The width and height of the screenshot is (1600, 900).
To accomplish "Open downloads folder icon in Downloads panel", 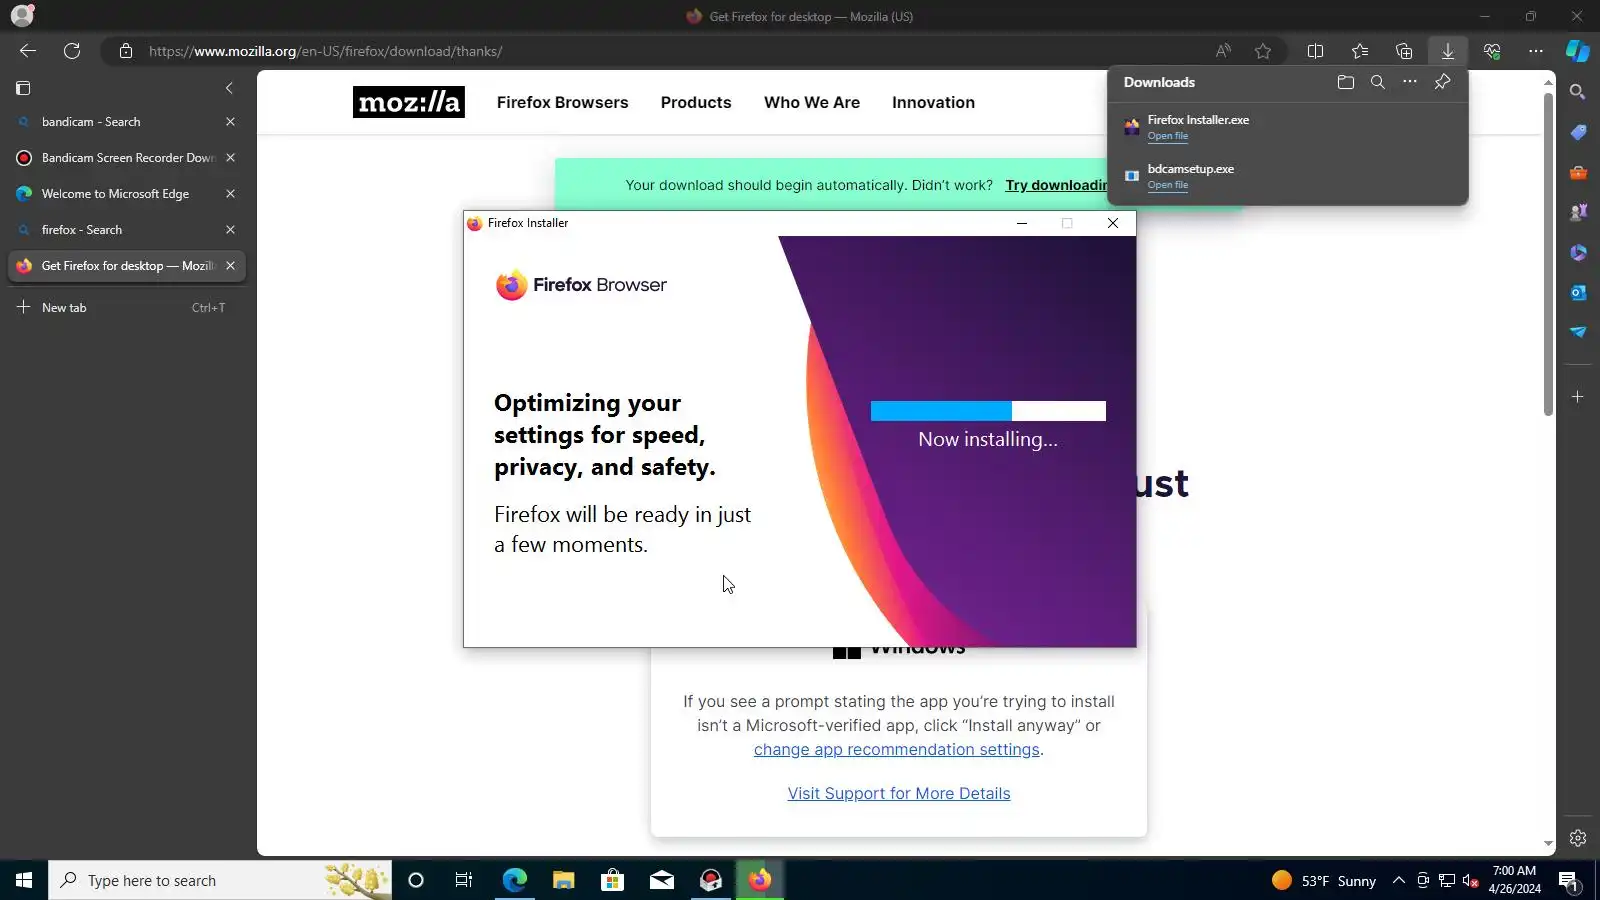I will 1346,82.
